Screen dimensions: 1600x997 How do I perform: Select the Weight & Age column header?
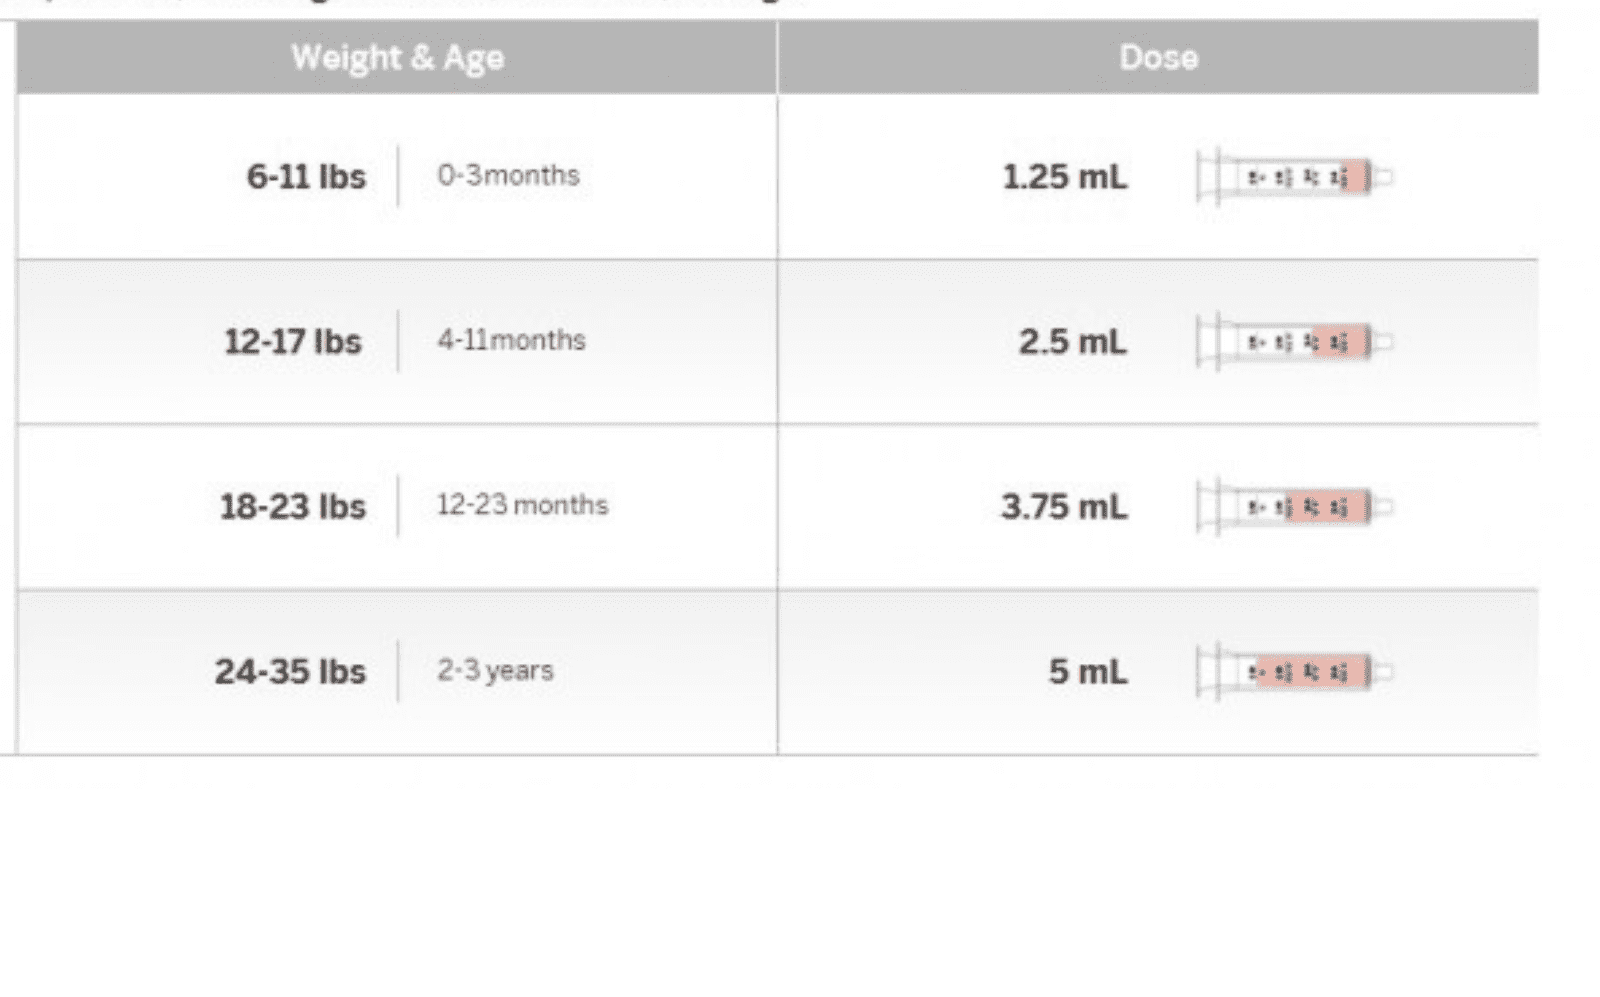coord(397,57)
